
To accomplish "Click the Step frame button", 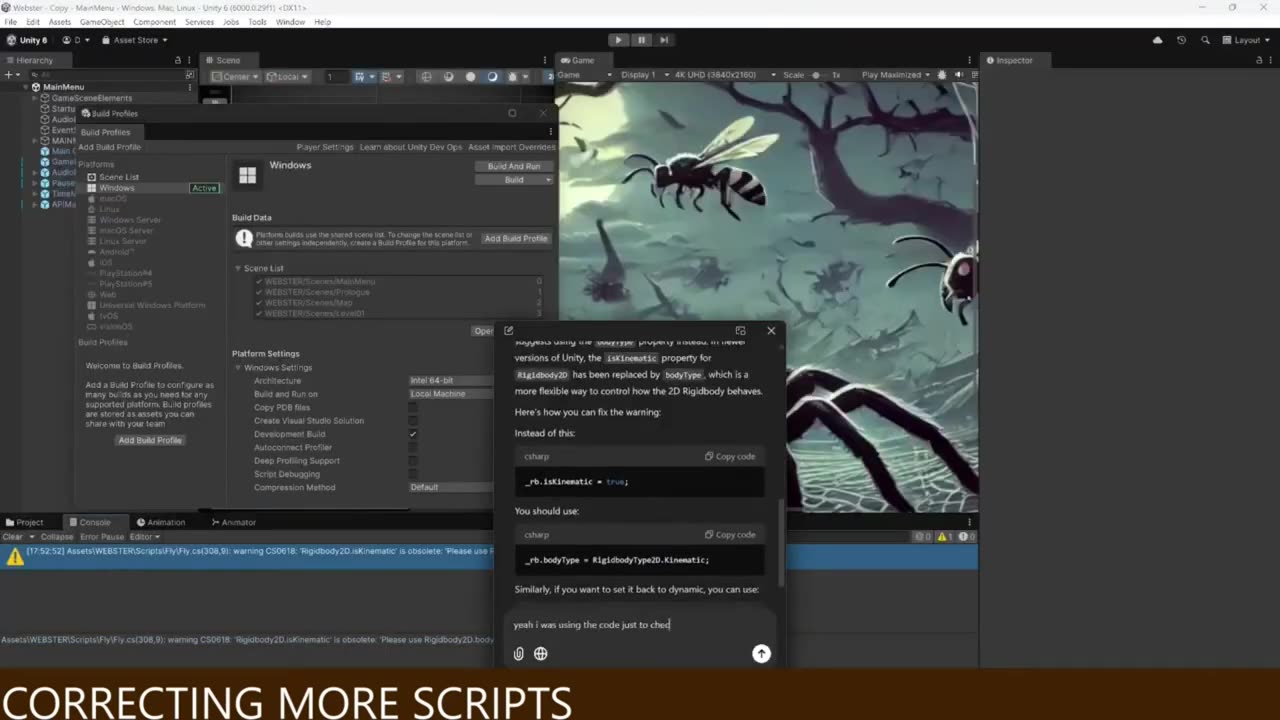I will tap(664, 40).
